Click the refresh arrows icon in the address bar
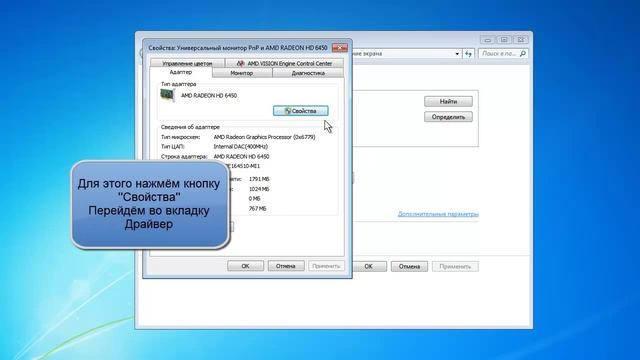This screenshot has height=360, width=640. (x=469, y=53)
